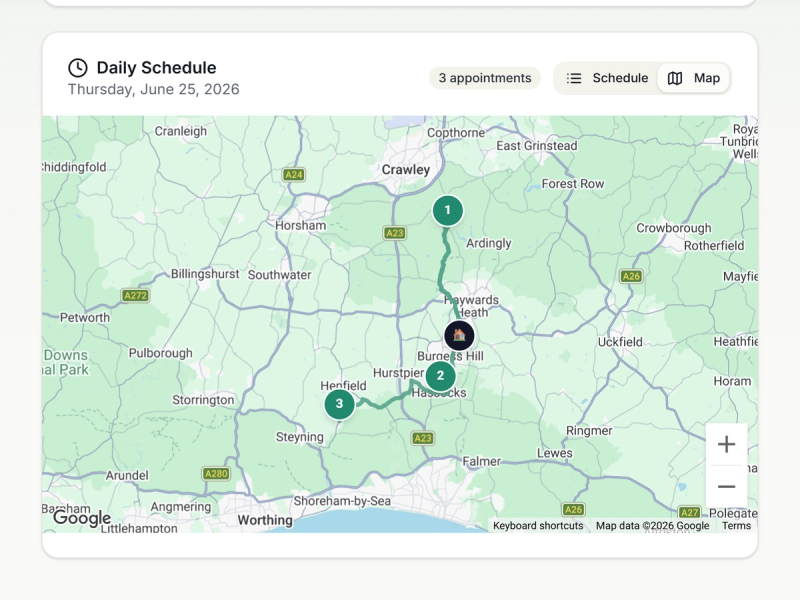The width and height of the screenshot is (800, 600).
Task: Click the Google logo on the map
Action: click(x=82, y=517)
